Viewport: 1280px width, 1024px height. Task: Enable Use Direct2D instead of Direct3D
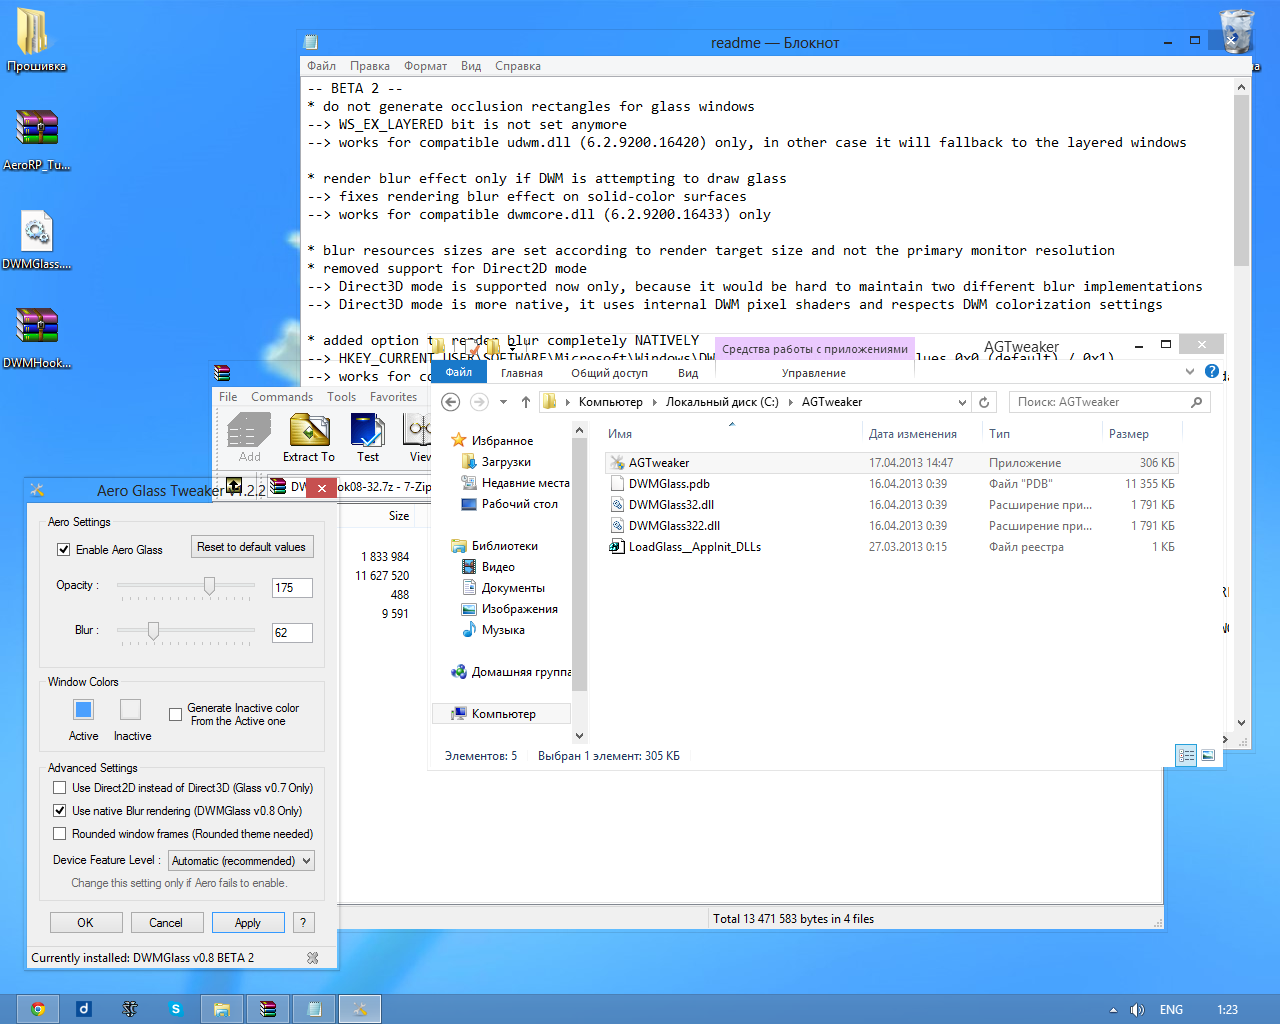click(60, 788)
